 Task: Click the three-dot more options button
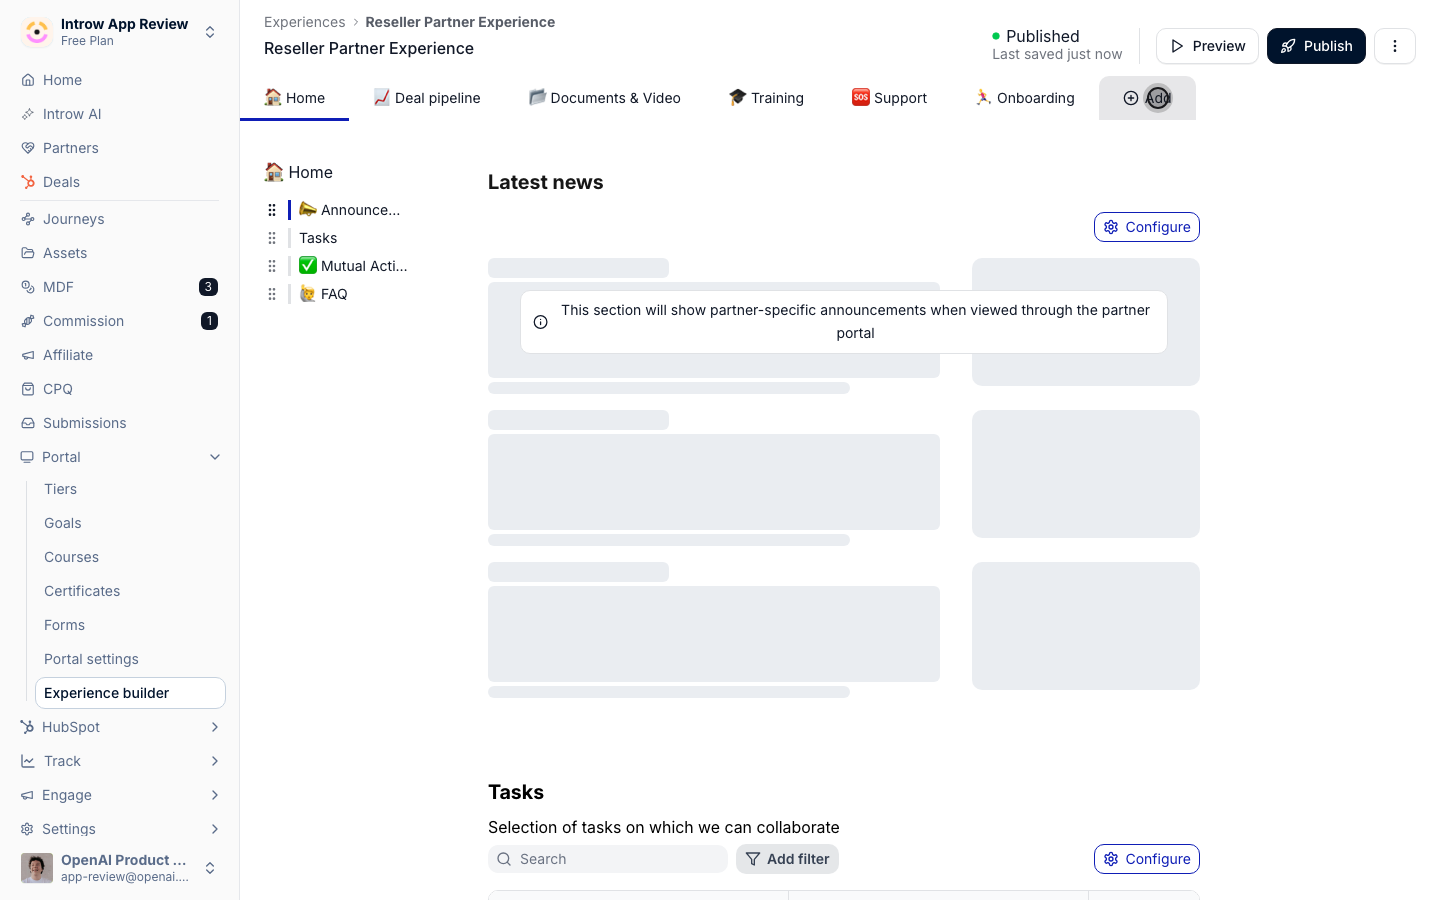point(1395,46)
